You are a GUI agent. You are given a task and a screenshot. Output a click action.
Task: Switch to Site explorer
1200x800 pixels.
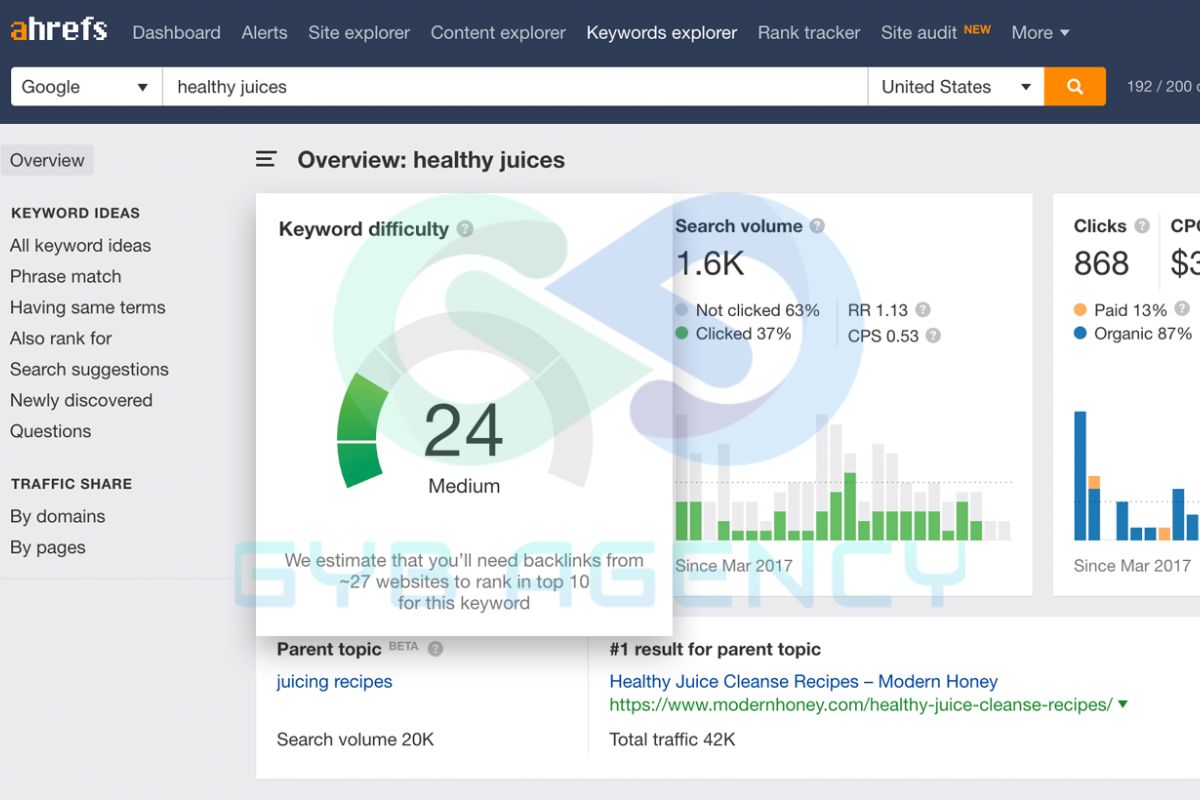point(359,32)
